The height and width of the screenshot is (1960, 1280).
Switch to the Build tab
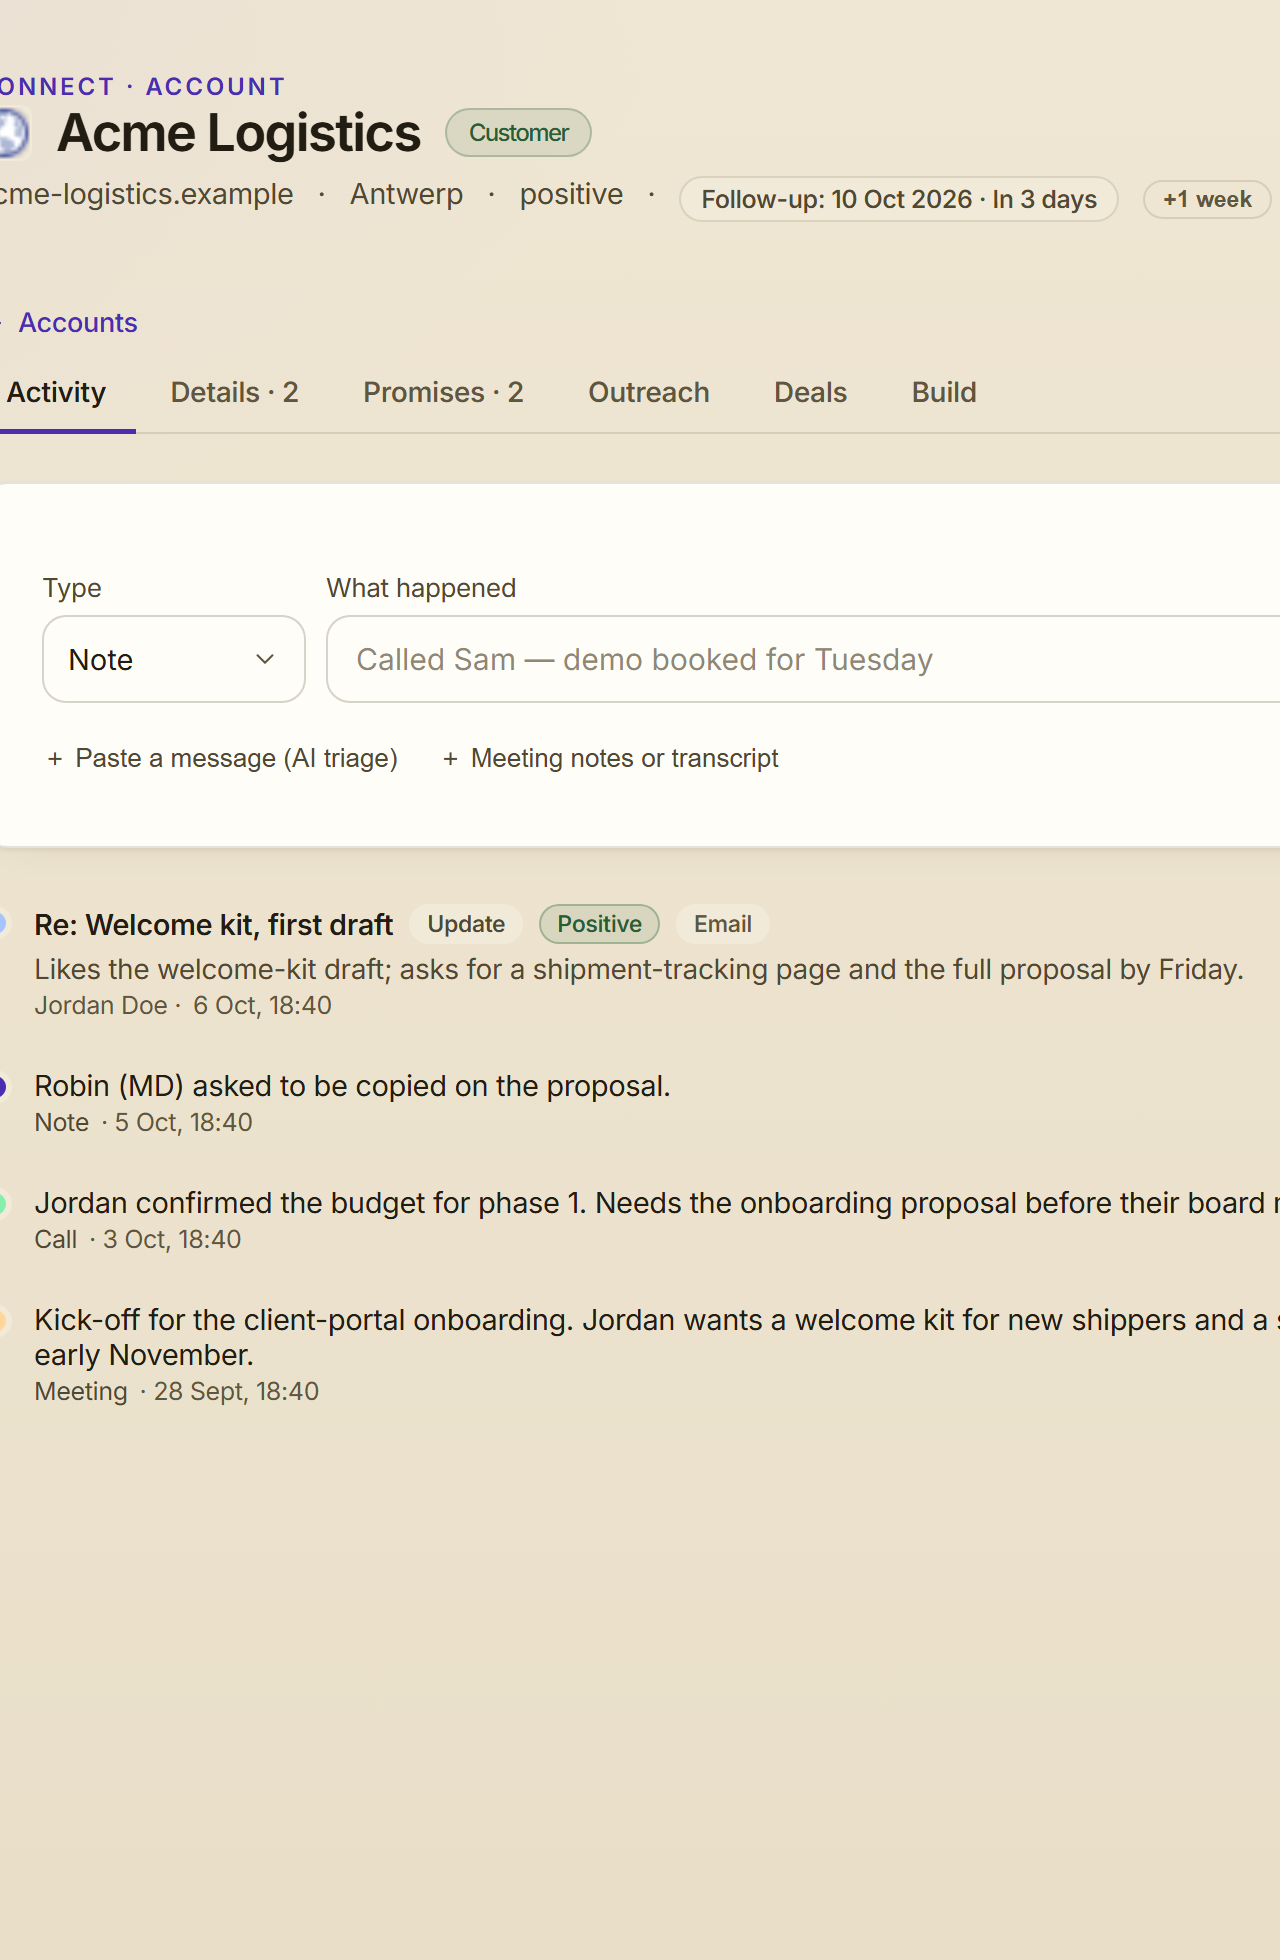[944, 393]
